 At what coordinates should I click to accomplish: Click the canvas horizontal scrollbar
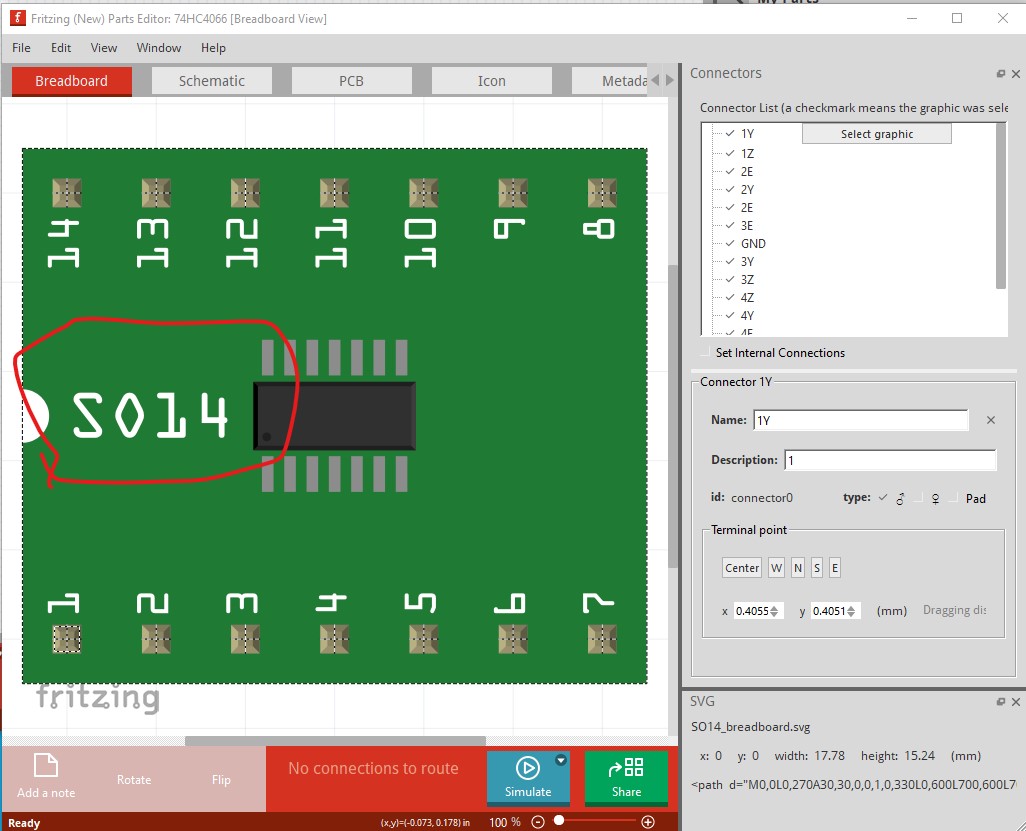point(335,741)
